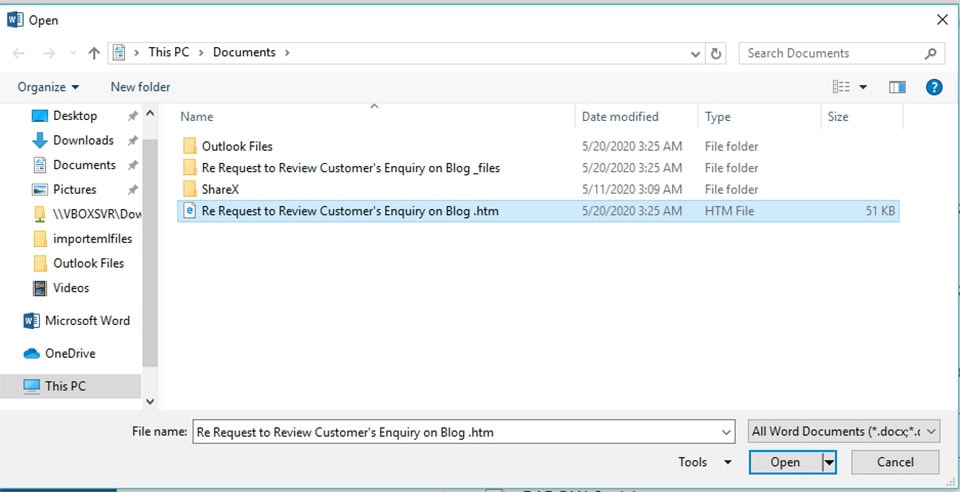The image size is (960, 492).
Task: Click the Cancel button
Action: coord(895,463)
